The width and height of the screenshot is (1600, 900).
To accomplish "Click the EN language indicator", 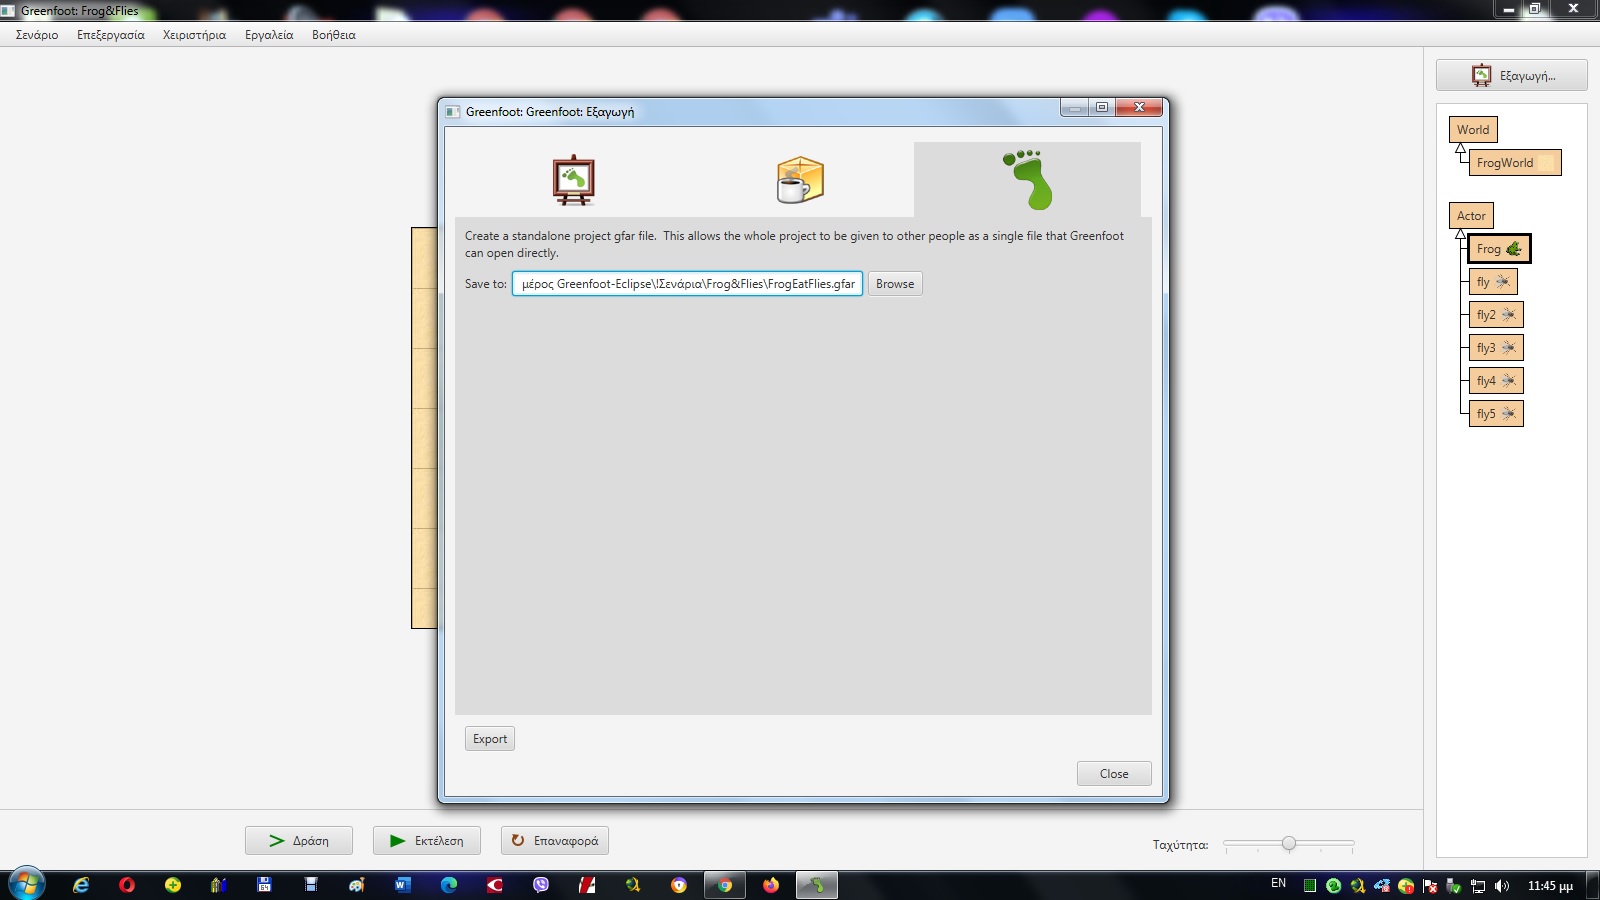I will coord(1279,883).
